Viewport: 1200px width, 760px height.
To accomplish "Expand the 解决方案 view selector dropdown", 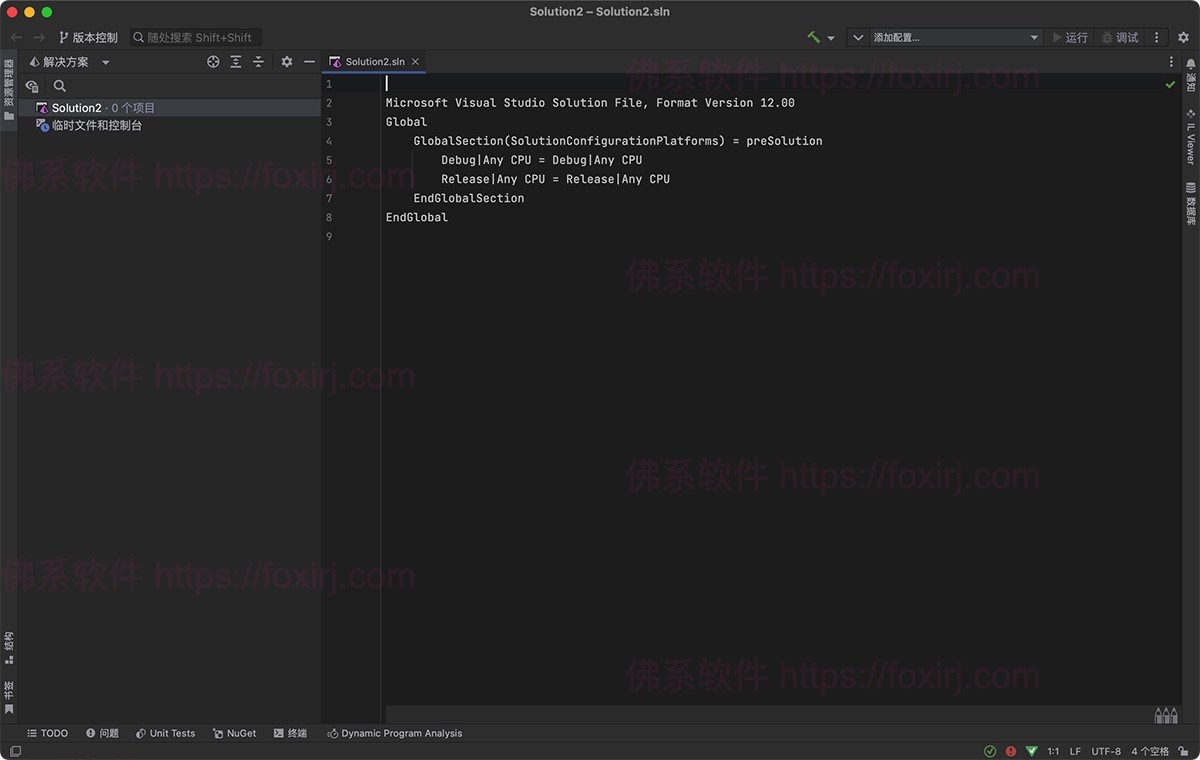I will [105, 61].
